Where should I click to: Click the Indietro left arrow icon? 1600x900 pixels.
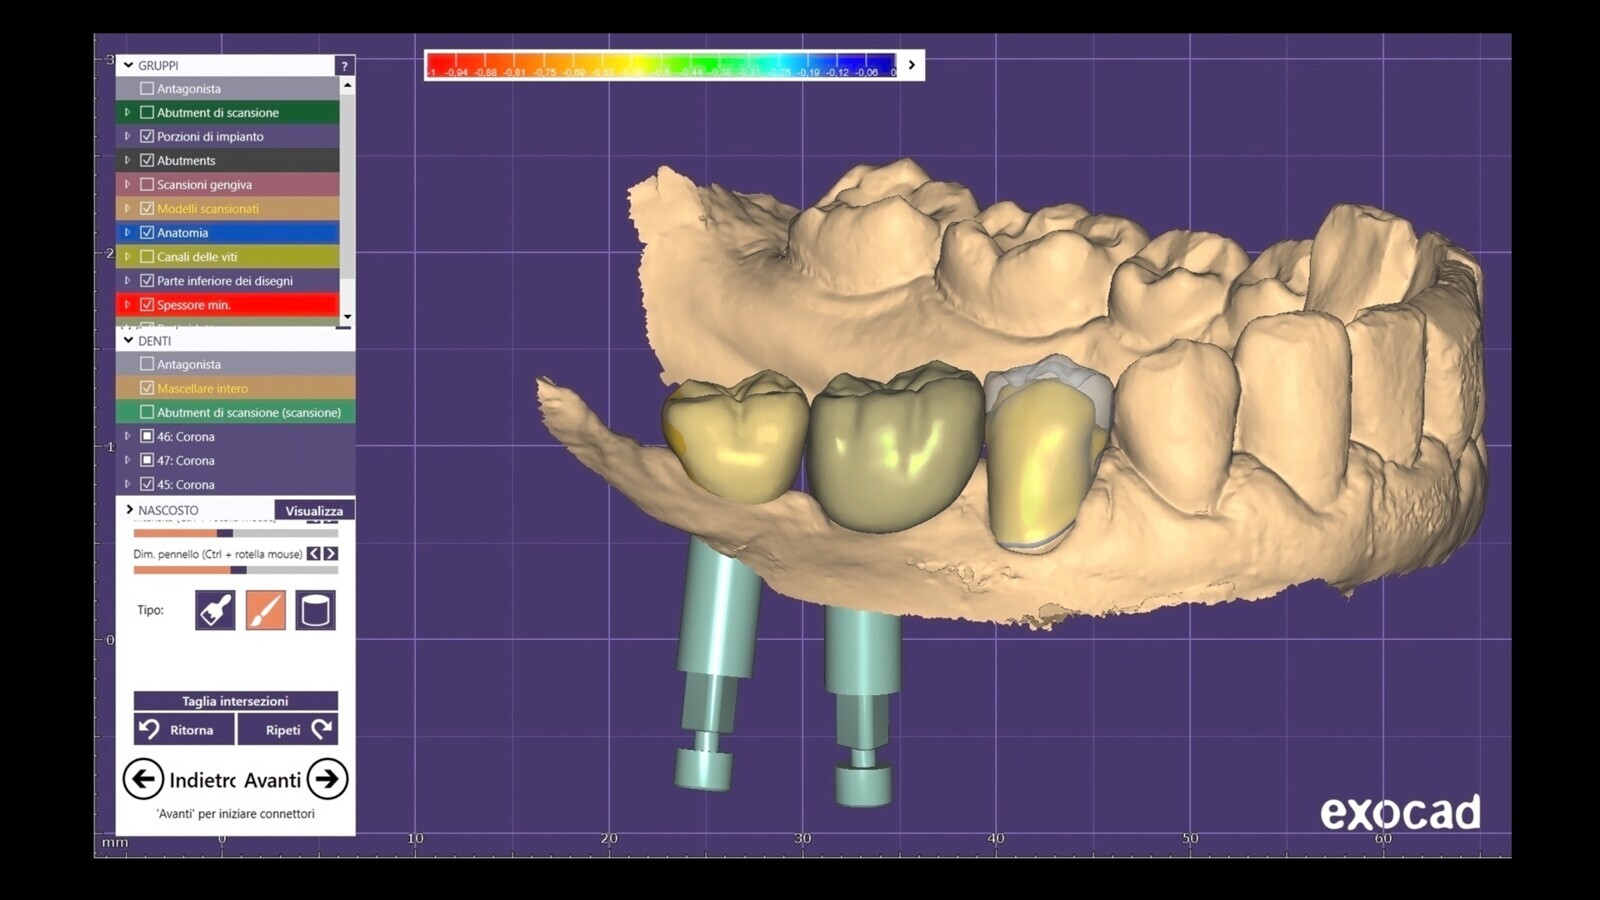click(143, 779)
